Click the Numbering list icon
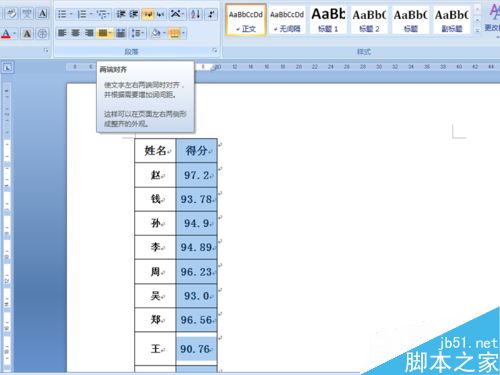The height and width of the screenshot is (375, 500). point(82,14)
